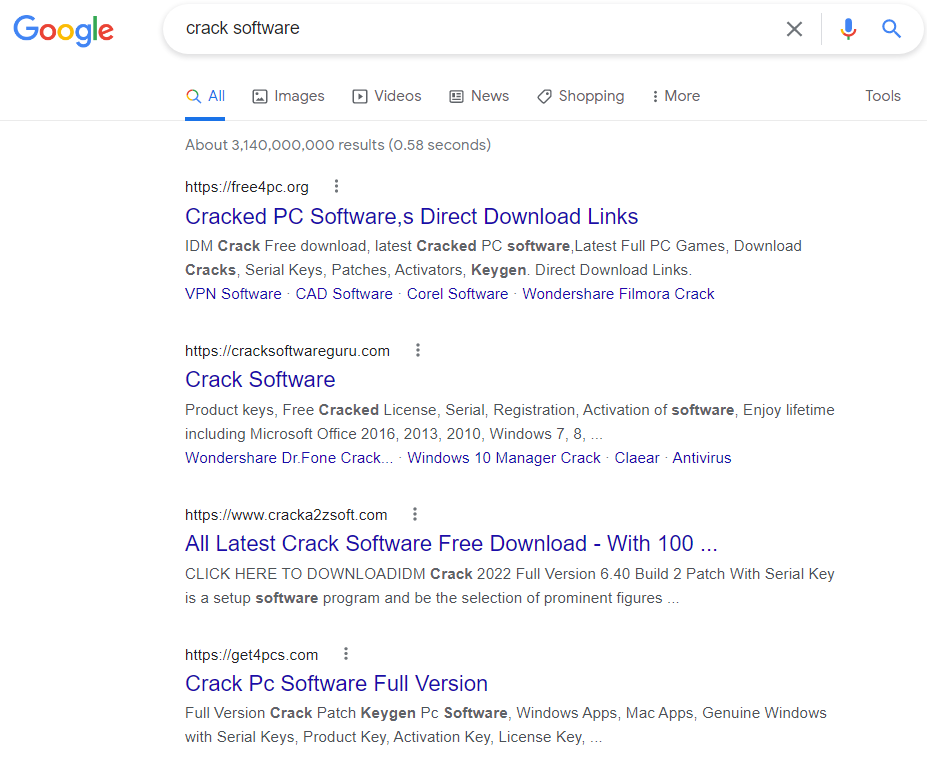927x757 pixels.
Task: Select the News tab
Action: point(479,96)
